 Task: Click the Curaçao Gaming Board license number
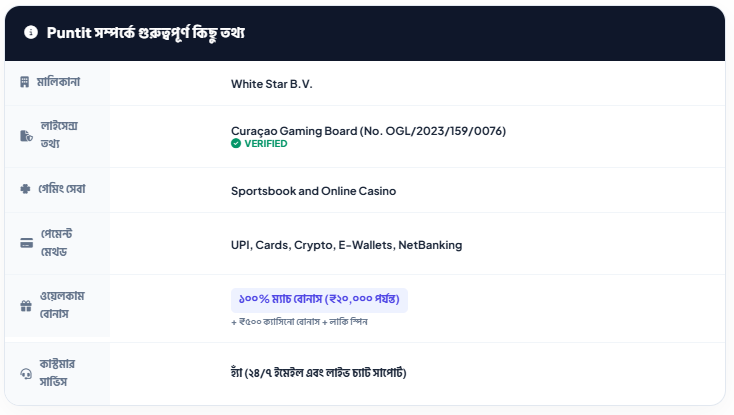tap(368, 131)
